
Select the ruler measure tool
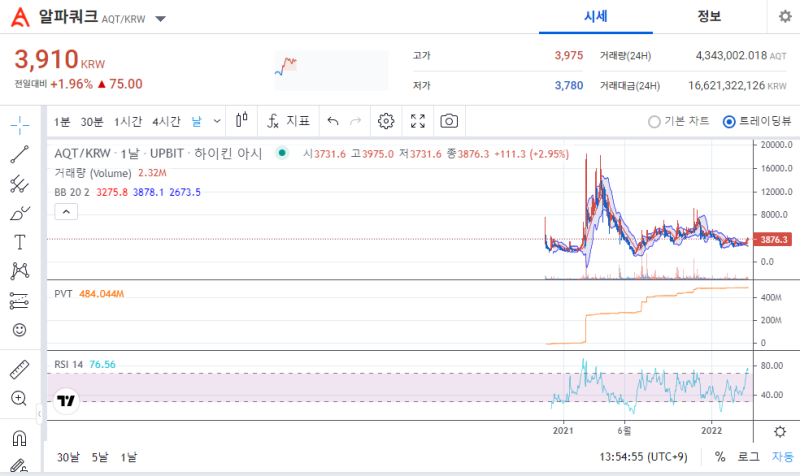click(19, 369)
